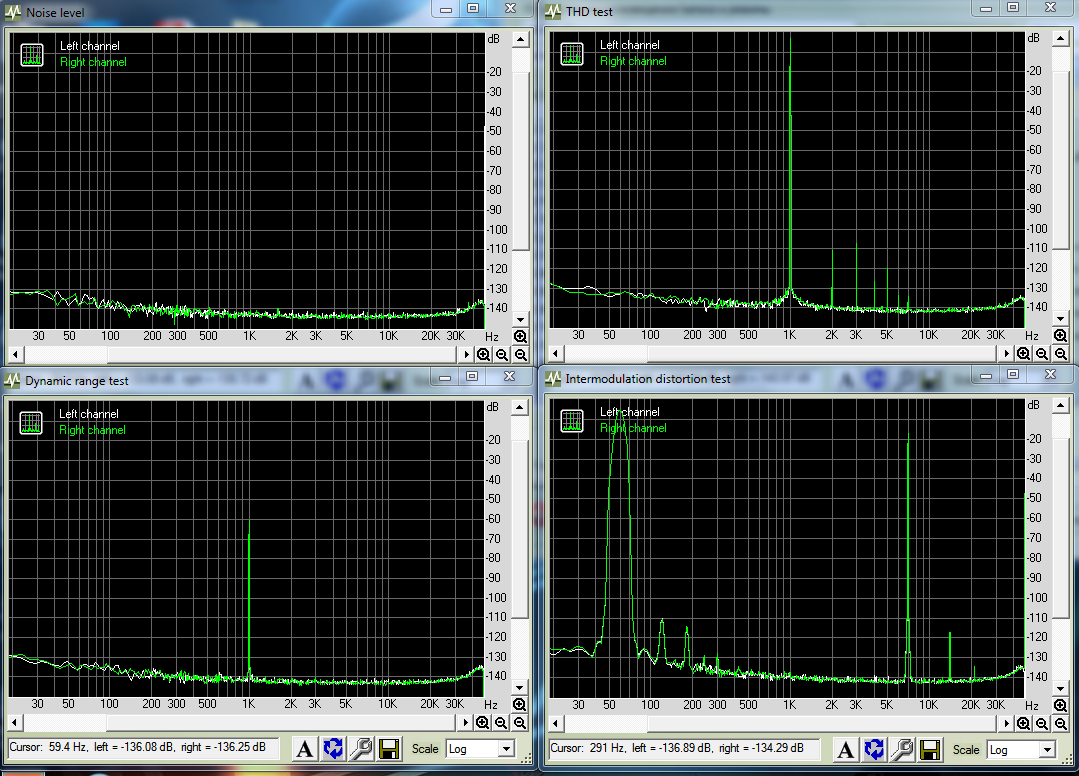The image size is (1079, 776).
Task: Click the scroll-up arrow in THD test window
Action: (x=1060, y=39)
